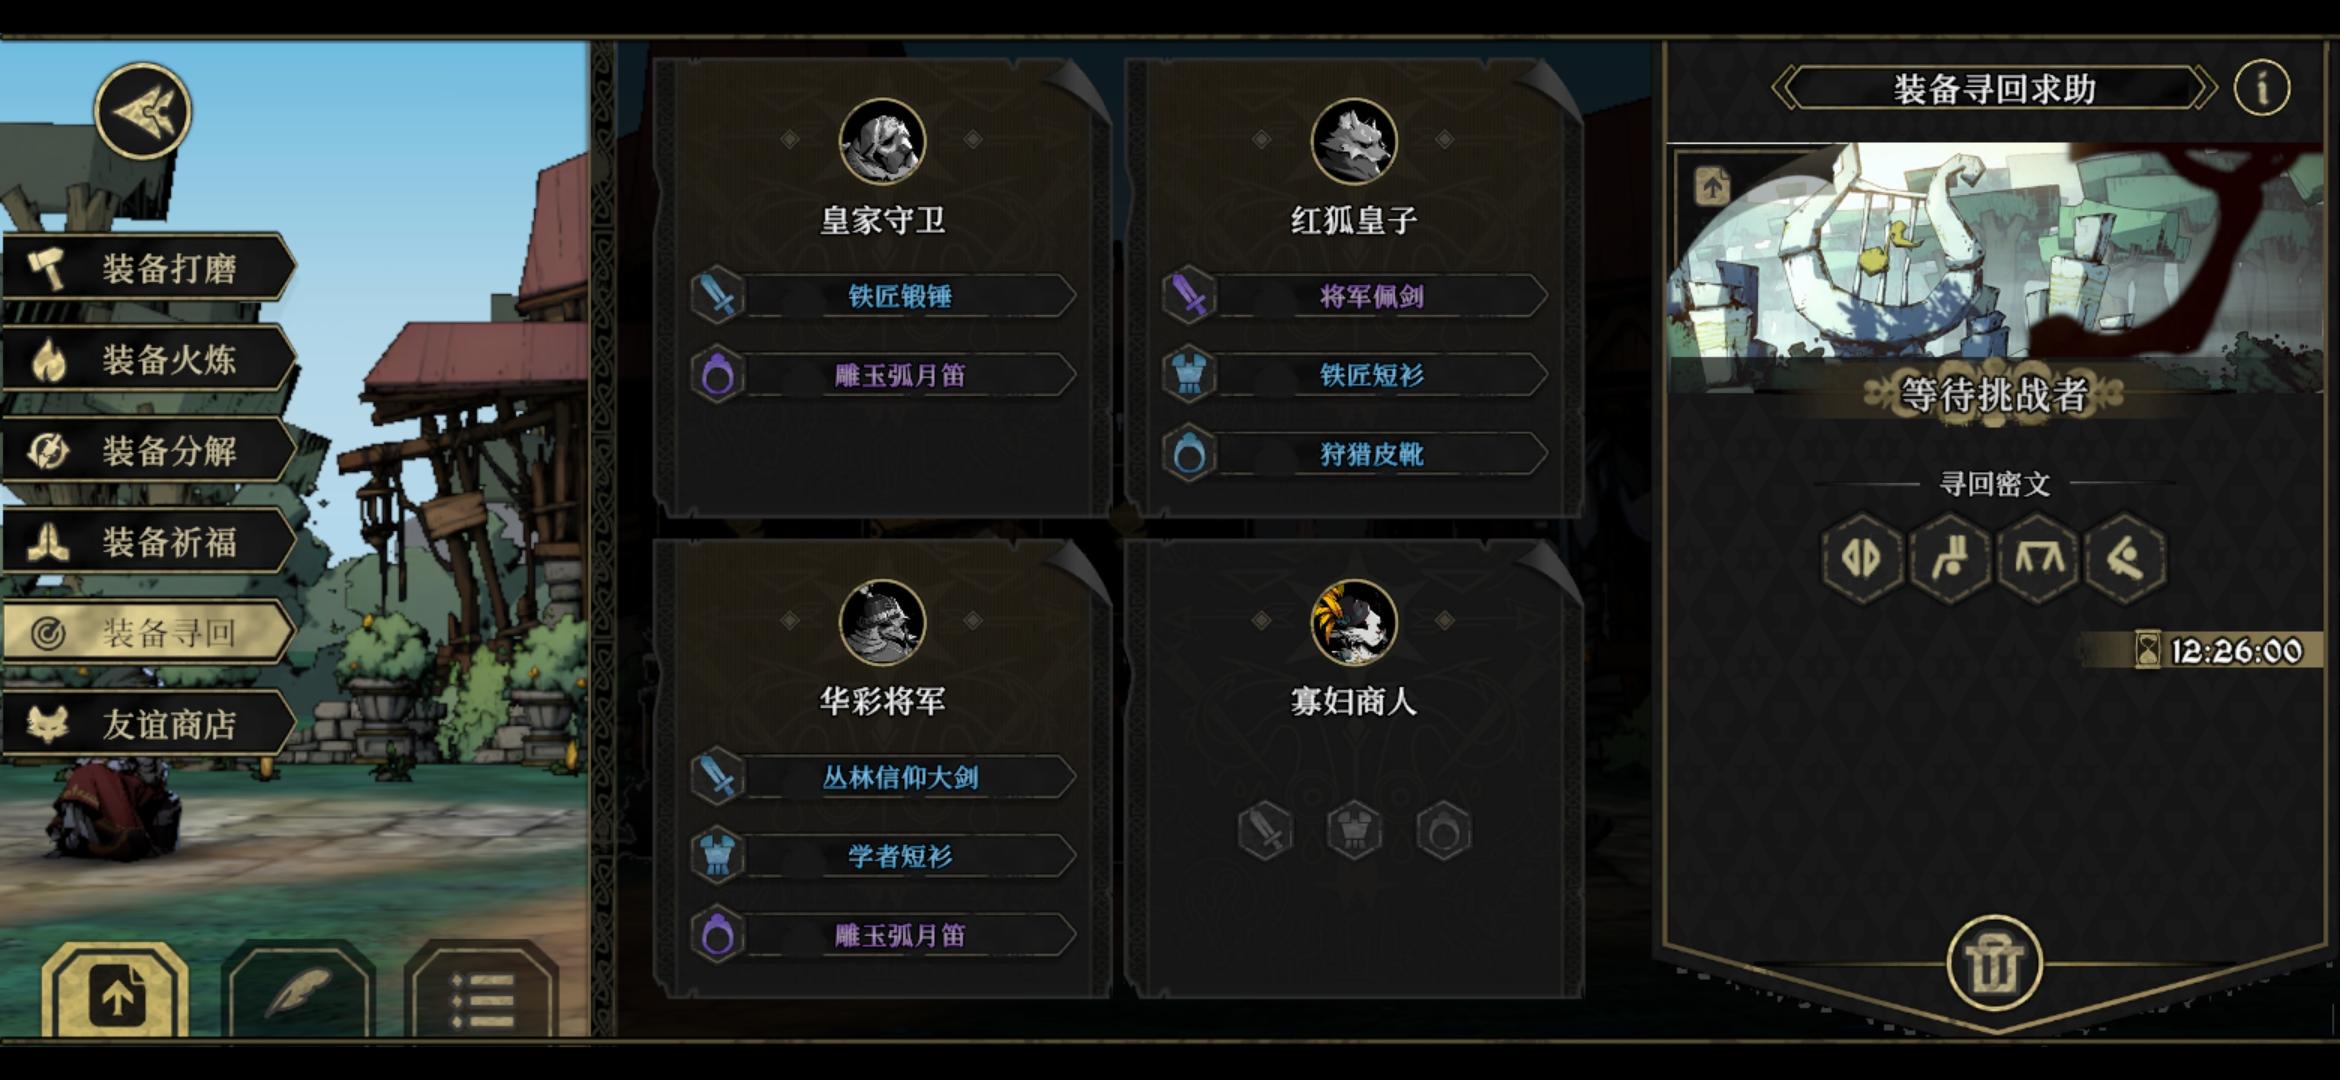Viewport: 2340px width, 1080px height.
Task: Open the 友谊商店 shop
Action: pyautogui.click(x=149, y=723)
